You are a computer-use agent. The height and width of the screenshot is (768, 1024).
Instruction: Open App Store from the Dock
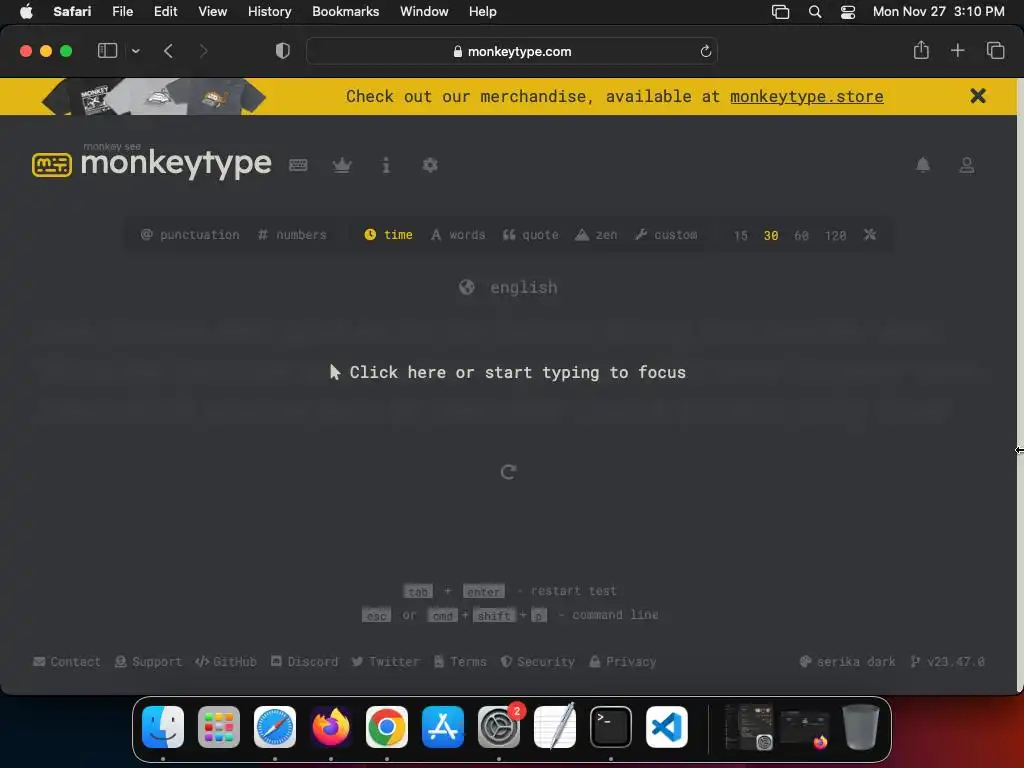[x=443, y=727]
